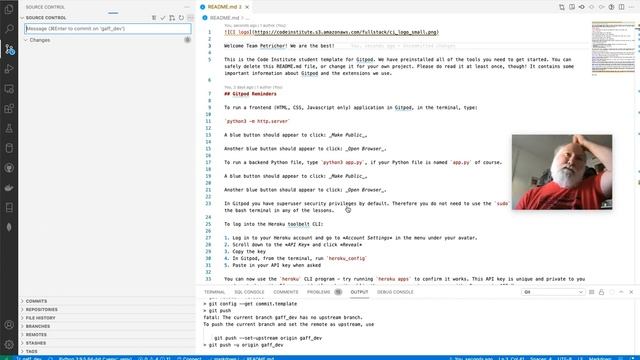640x360 pixels.
Task: Open Markdown preview to the side icon
Action: [x=572, y=7]
